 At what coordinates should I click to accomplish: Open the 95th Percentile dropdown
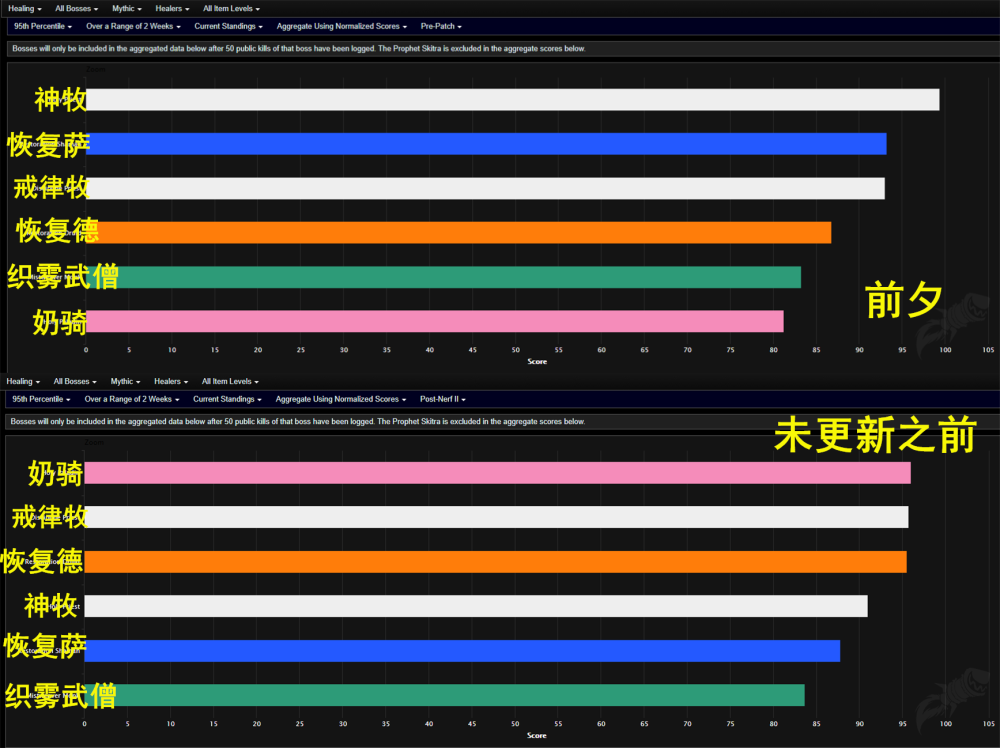[42, 26]
